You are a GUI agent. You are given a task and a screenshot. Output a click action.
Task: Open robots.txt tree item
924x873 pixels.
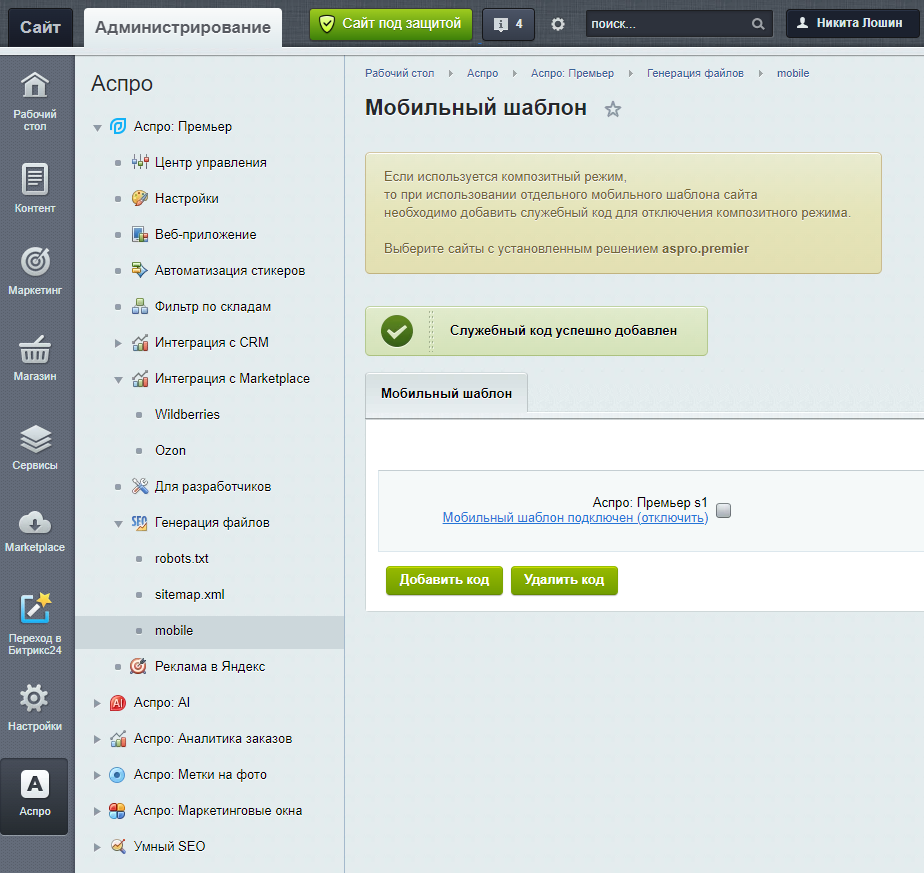pos(182,558)
